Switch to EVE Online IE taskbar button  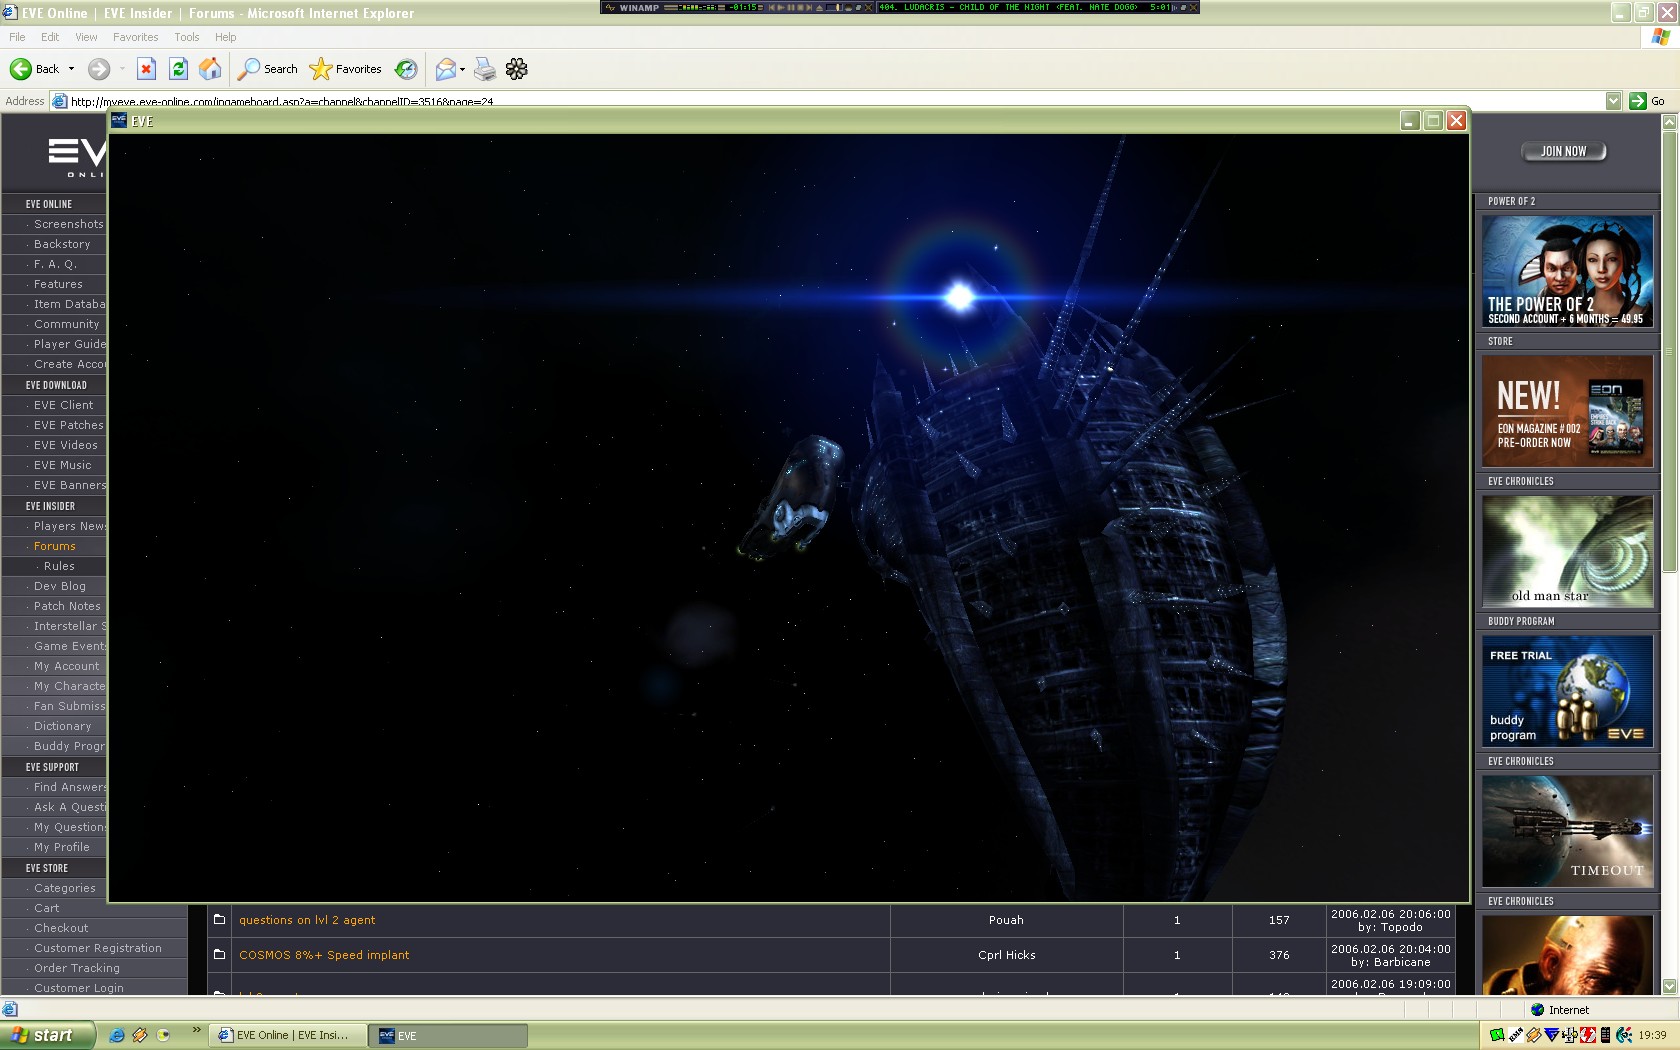pos(287,1035)
